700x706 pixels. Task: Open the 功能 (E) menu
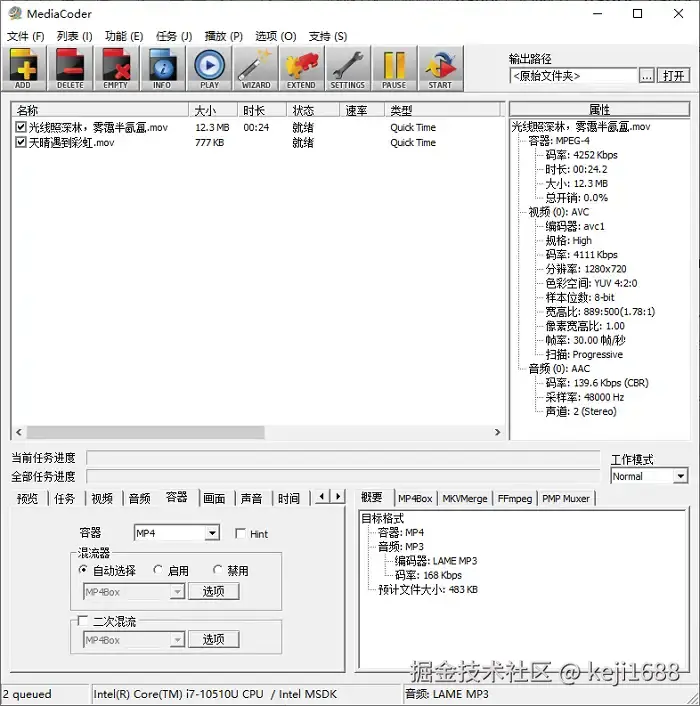[124, 36]
